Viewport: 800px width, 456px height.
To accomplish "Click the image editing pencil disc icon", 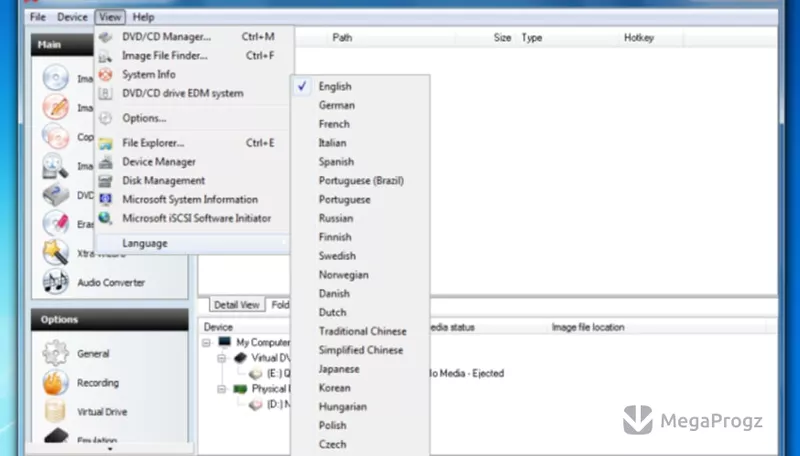I will [x=56, y=108].
